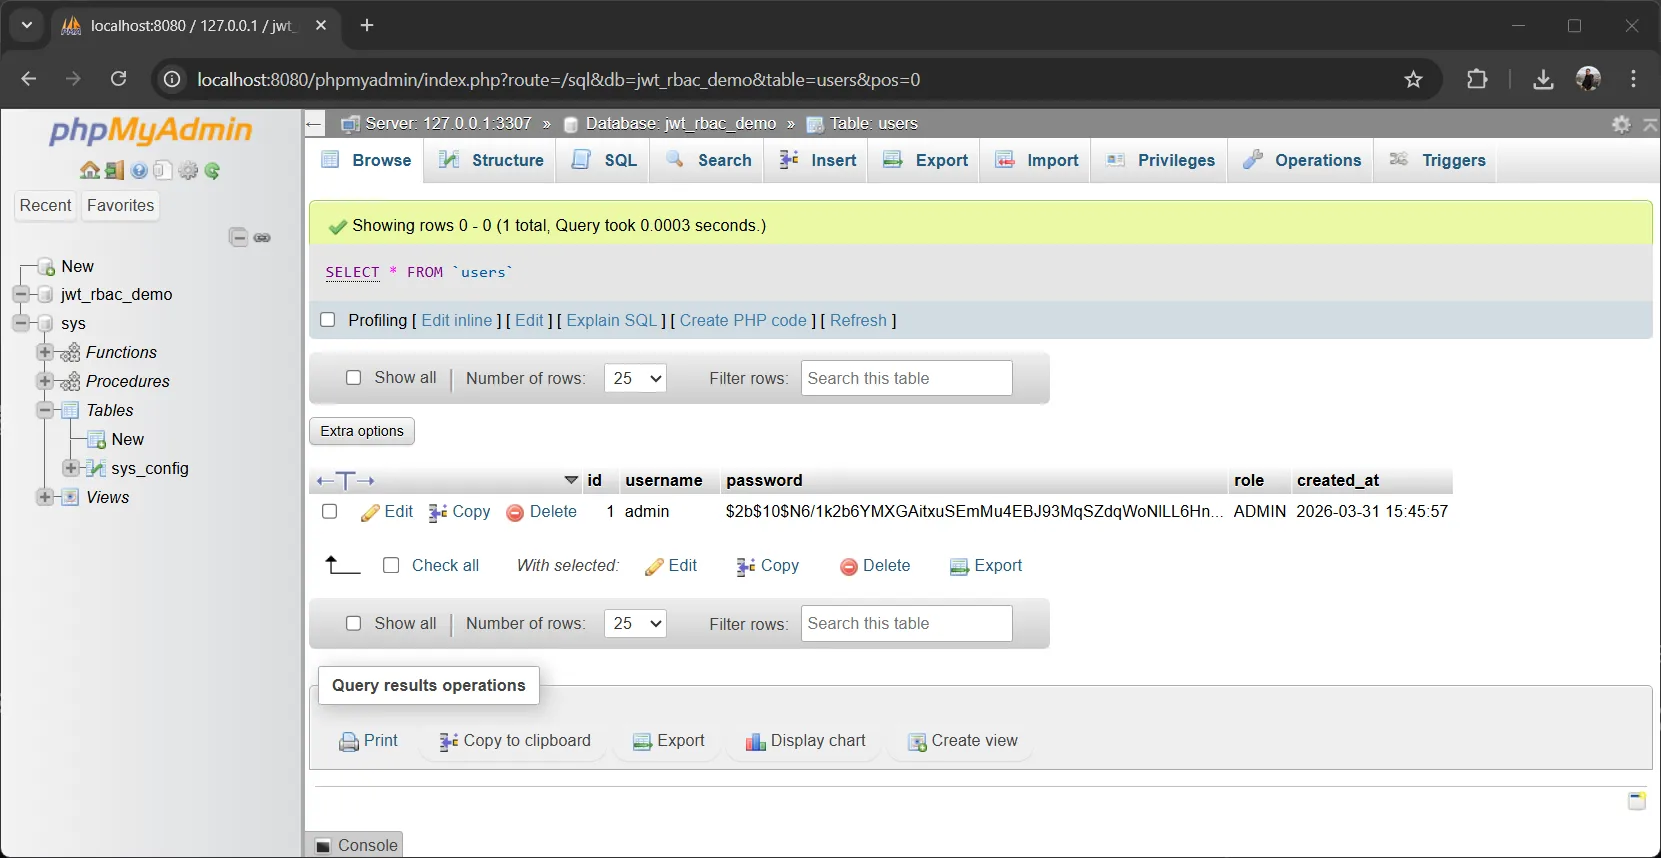This screenshot has width=1661, height=858.
Task: Expand the Procedures tree node
Action: point(44,381)
